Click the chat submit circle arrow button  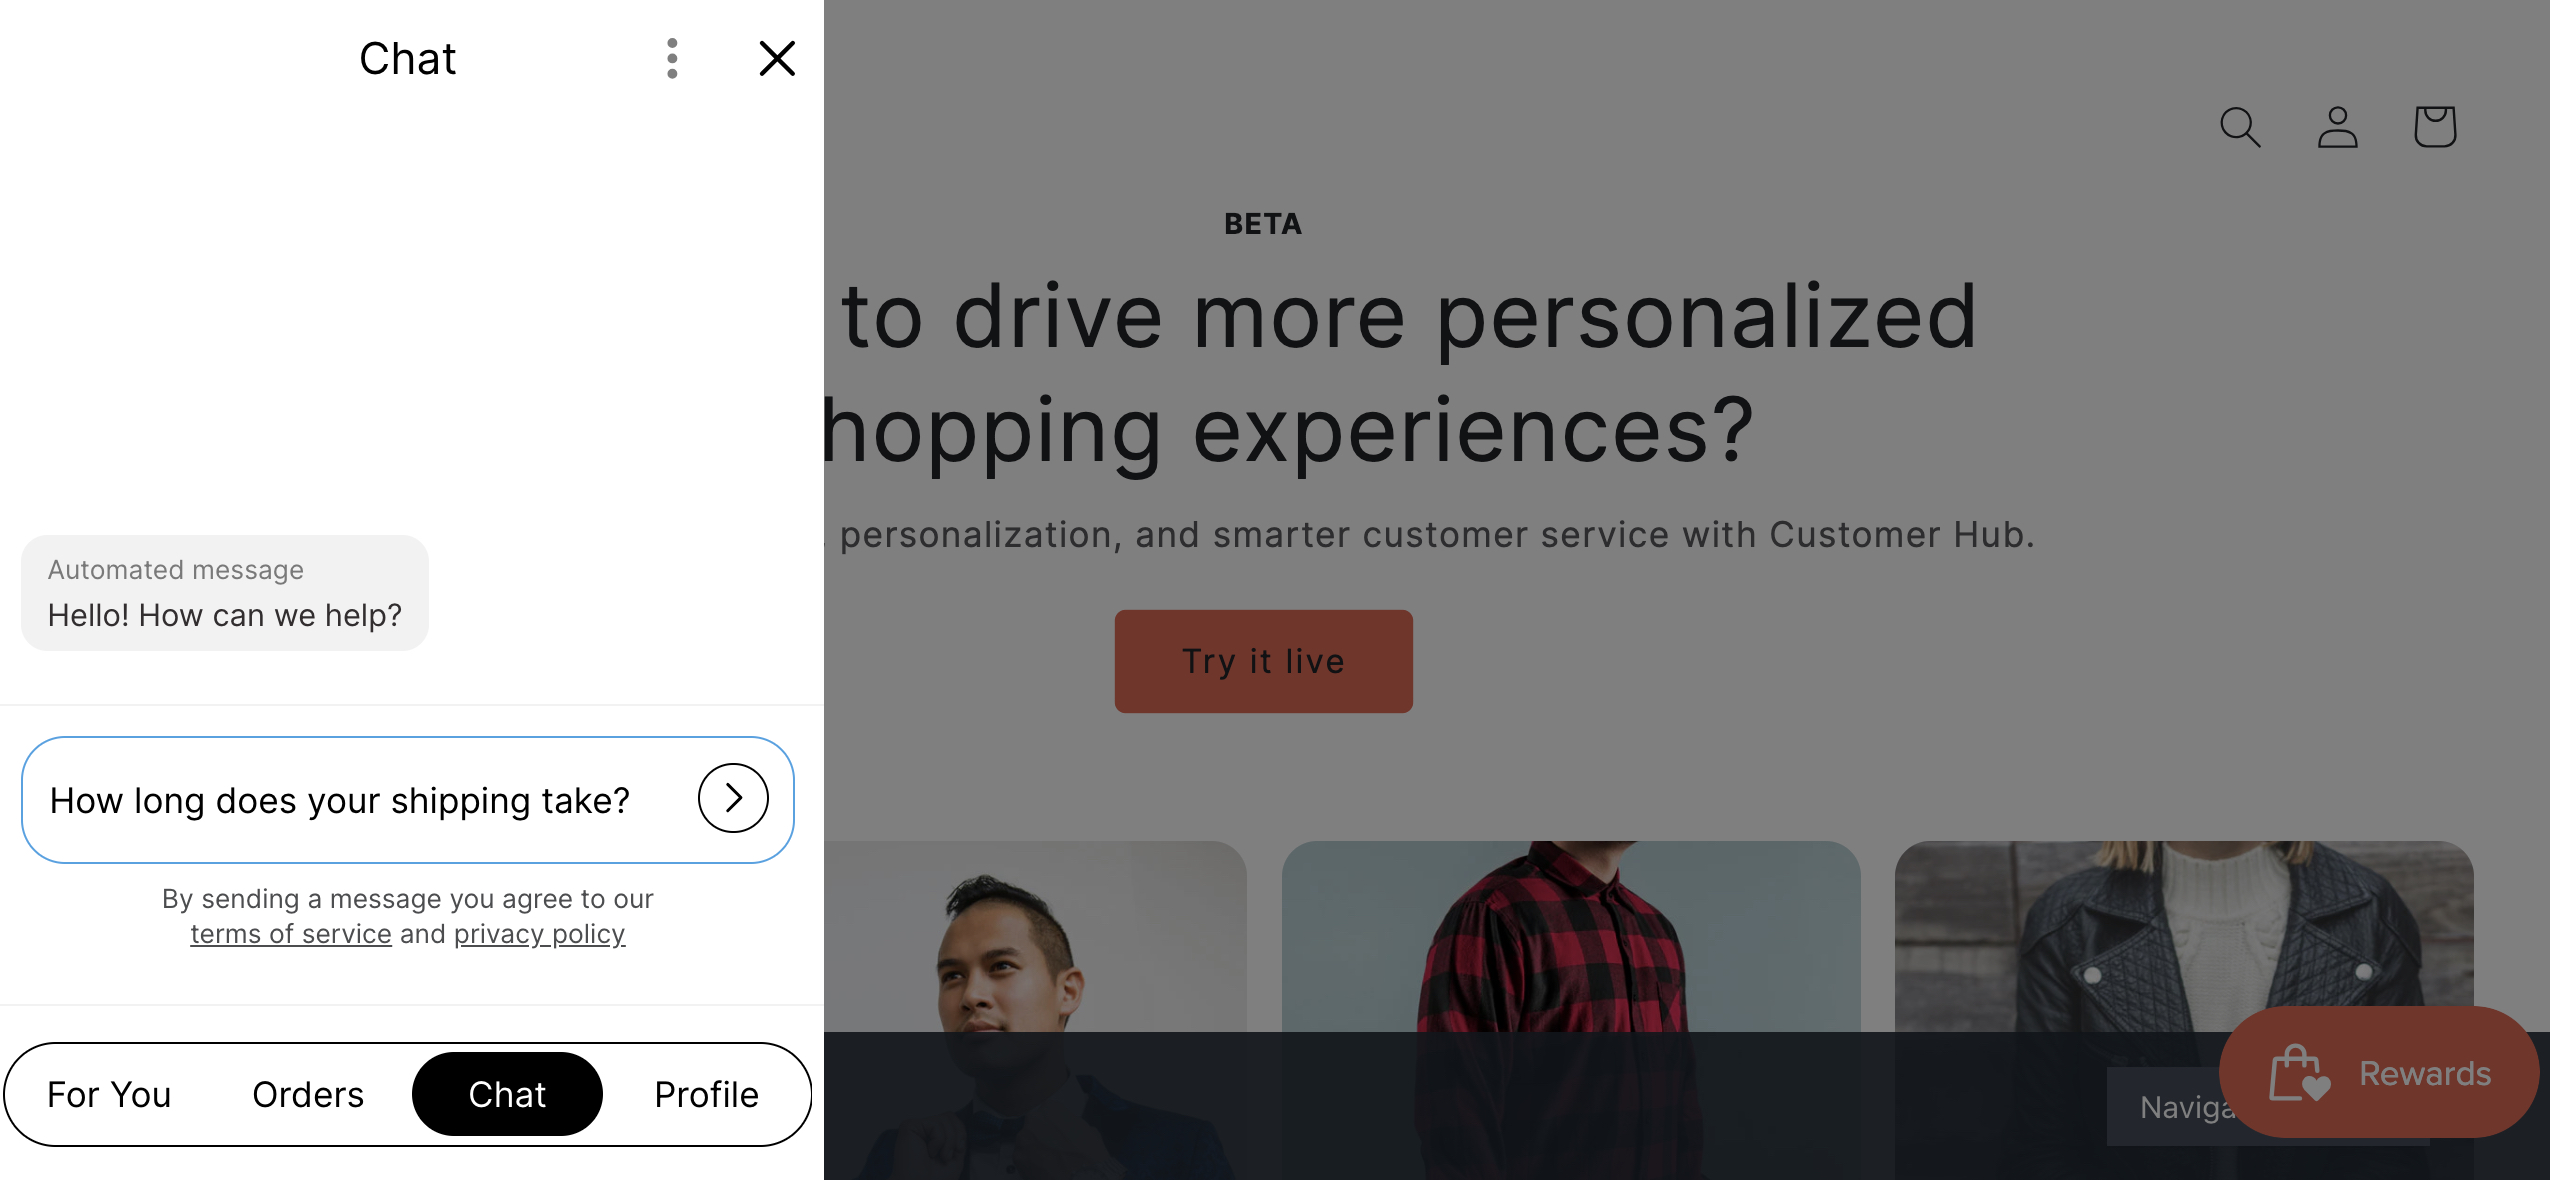735,798
